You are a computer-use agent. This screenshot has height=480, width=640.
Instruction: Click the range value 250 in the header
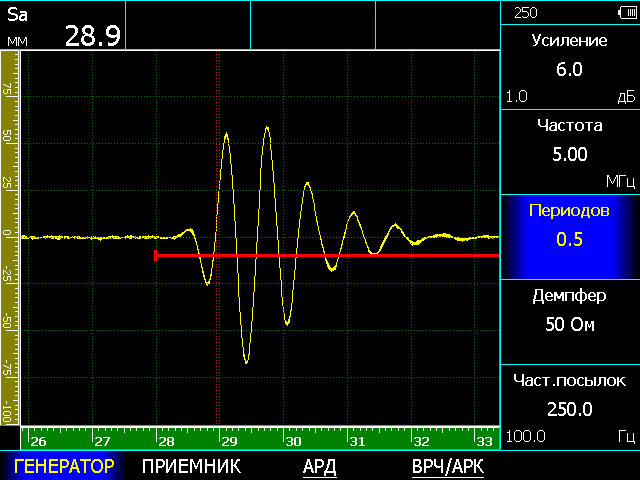[525, 12]
